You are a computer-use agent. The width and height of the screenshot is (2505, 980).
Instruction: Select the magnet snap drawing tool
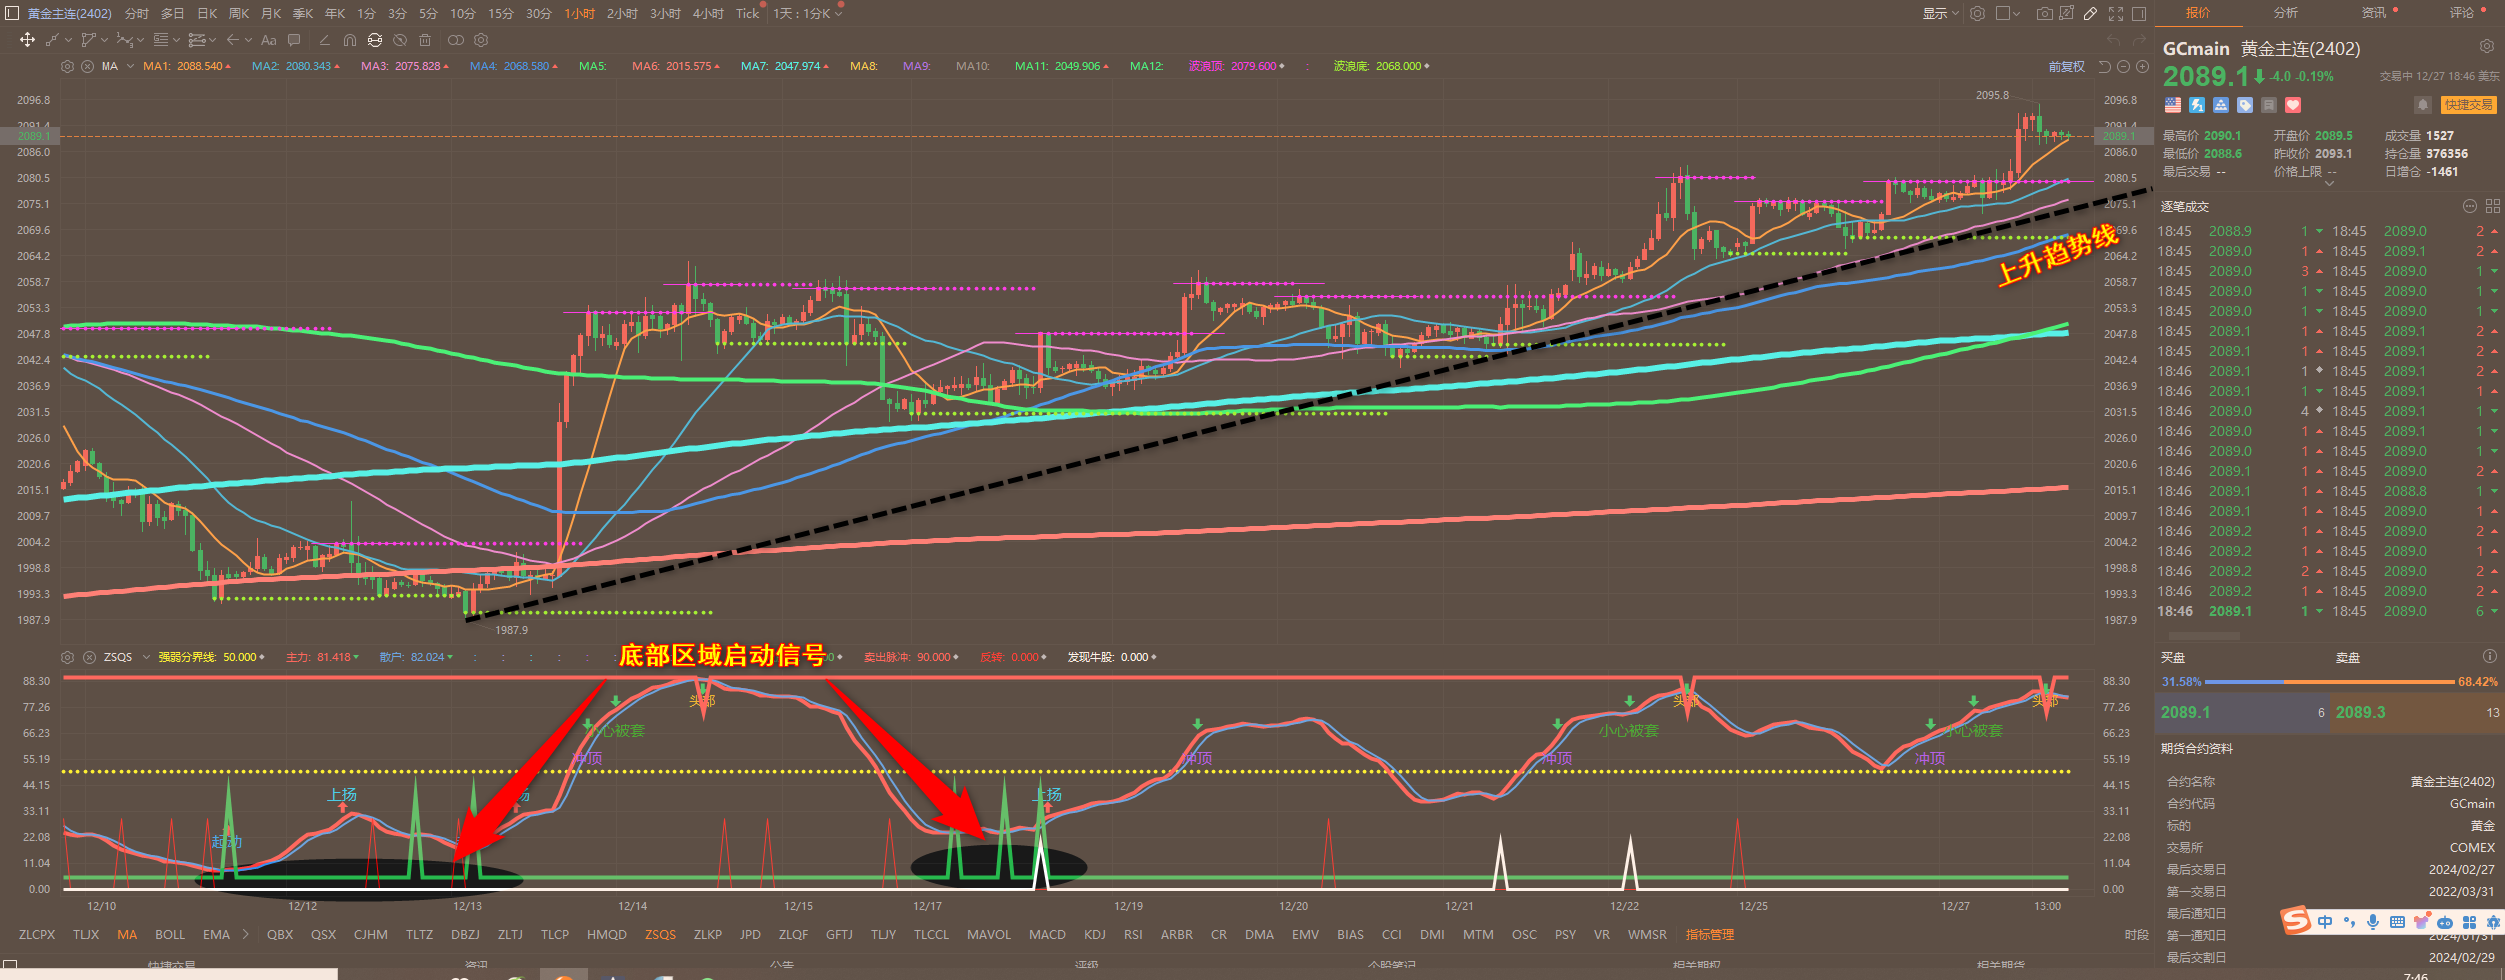349,40
